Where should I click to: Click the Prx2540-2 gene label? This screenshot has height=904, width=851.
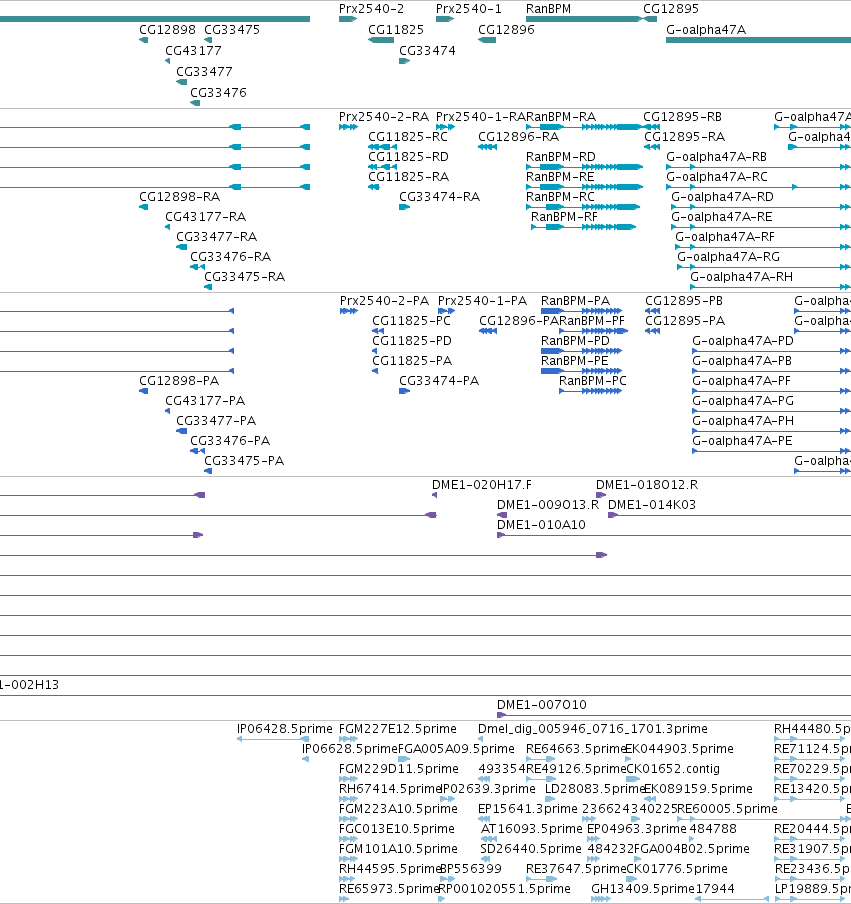pyautogui.click(x=371, y=9)
